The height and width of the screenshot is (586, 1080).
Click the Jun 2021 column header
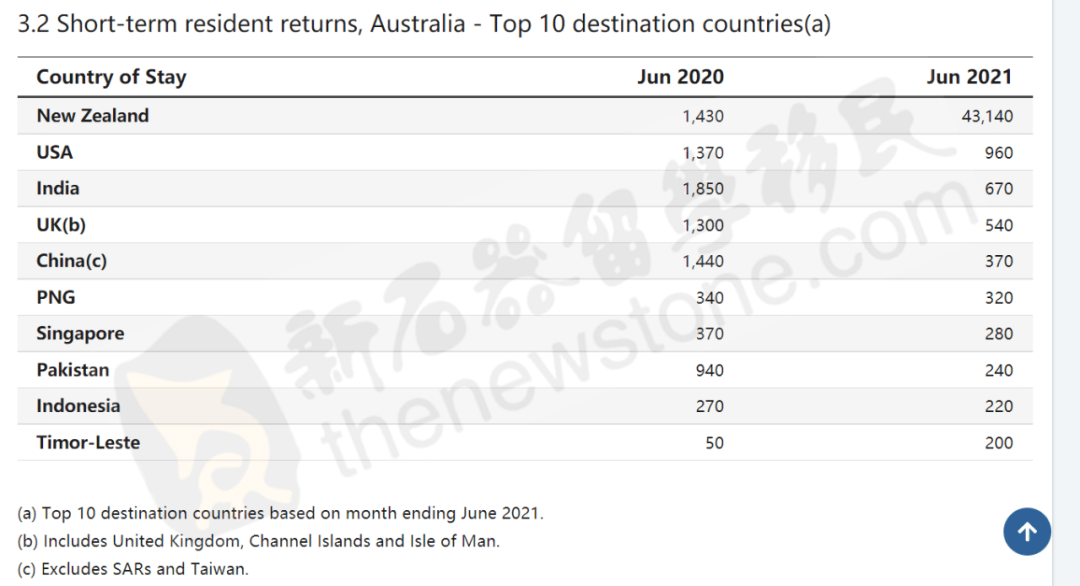pos(969,77)
